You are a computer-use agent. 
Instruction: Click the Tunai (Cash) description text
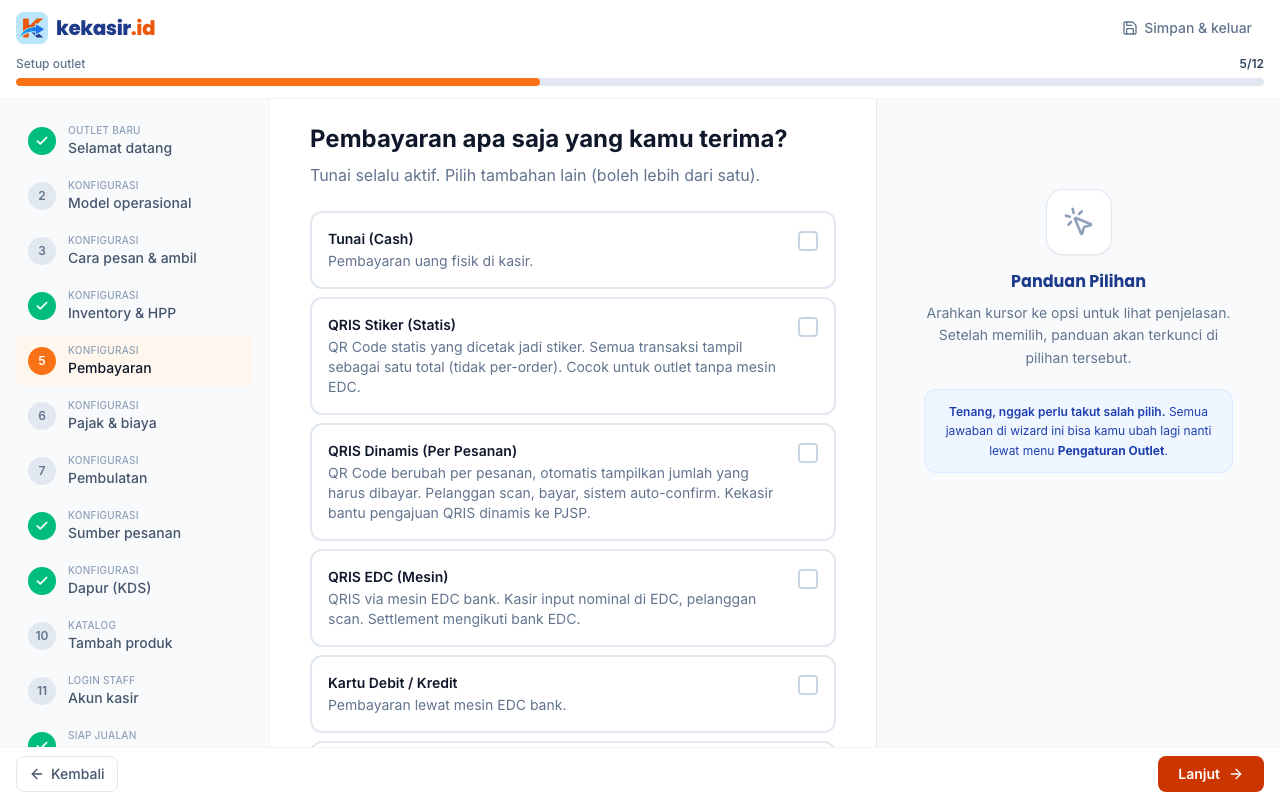tap(430, 261)
